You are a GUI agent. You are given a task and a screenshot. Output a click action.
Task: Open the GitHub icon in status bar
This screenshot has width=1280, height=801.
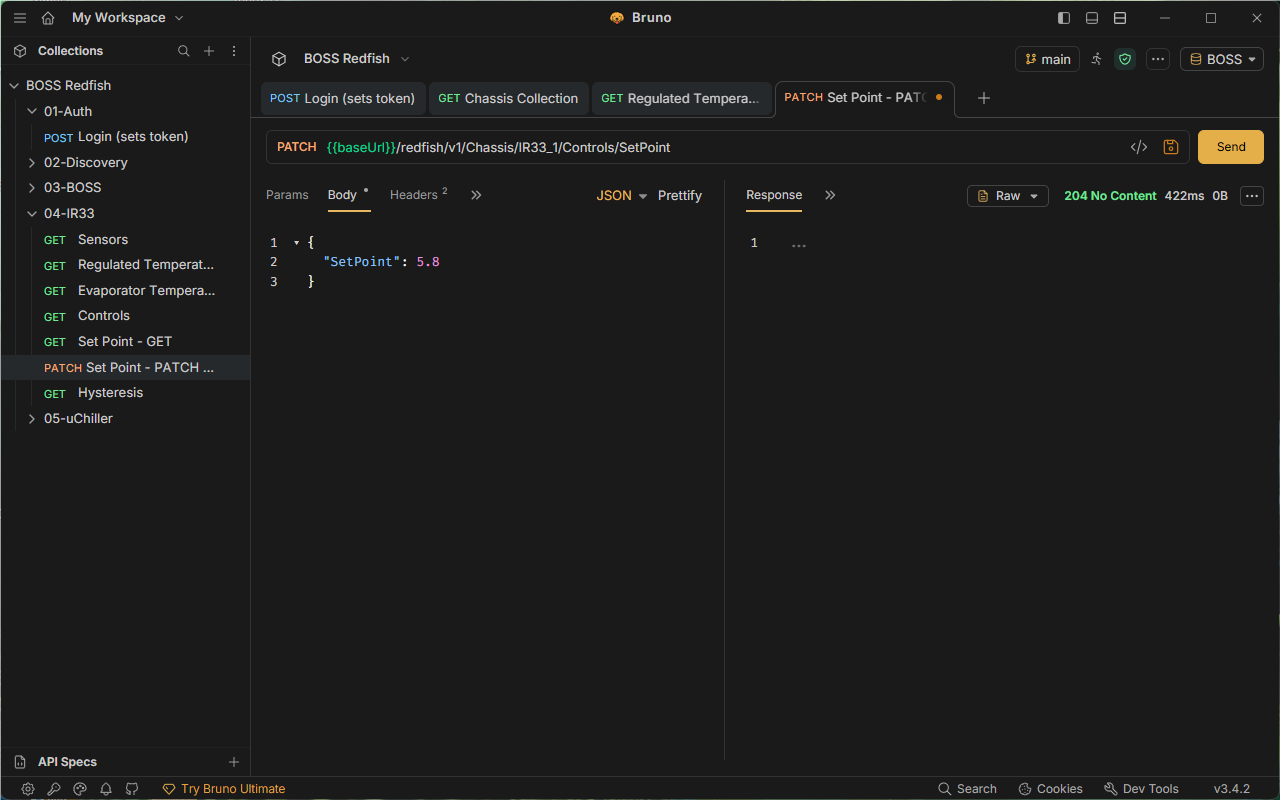(132, 789)
